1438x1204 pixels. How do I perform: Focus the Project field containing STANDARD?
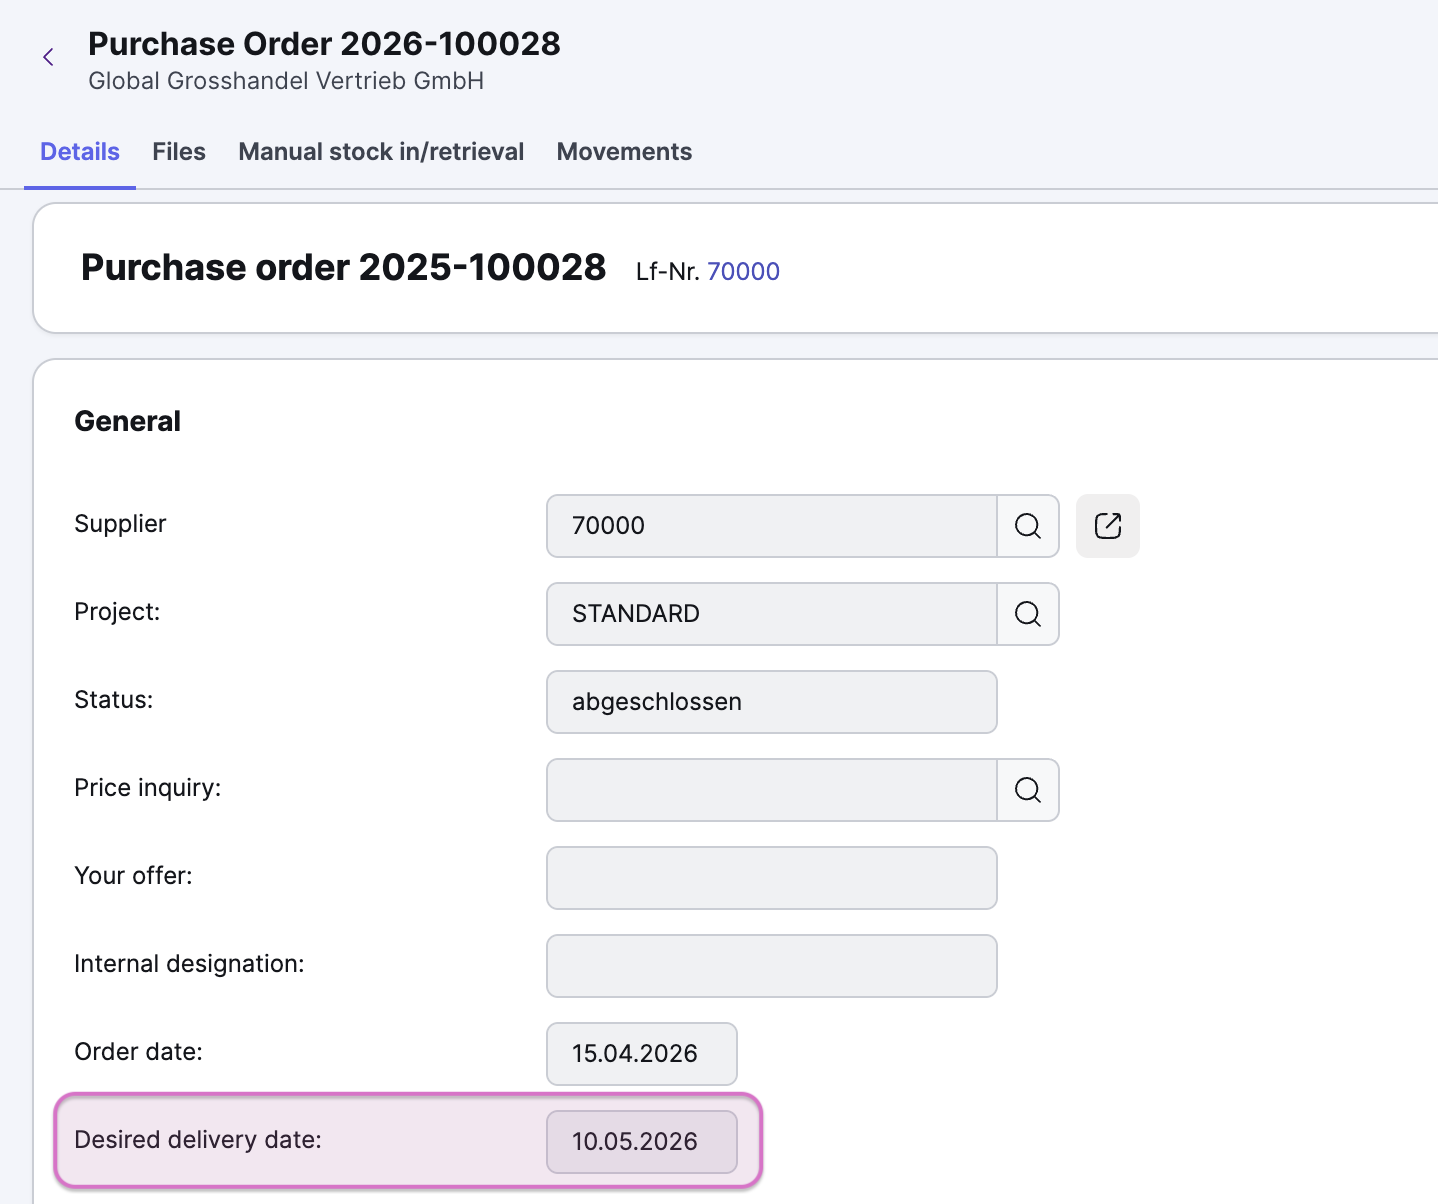click(771, 614)
